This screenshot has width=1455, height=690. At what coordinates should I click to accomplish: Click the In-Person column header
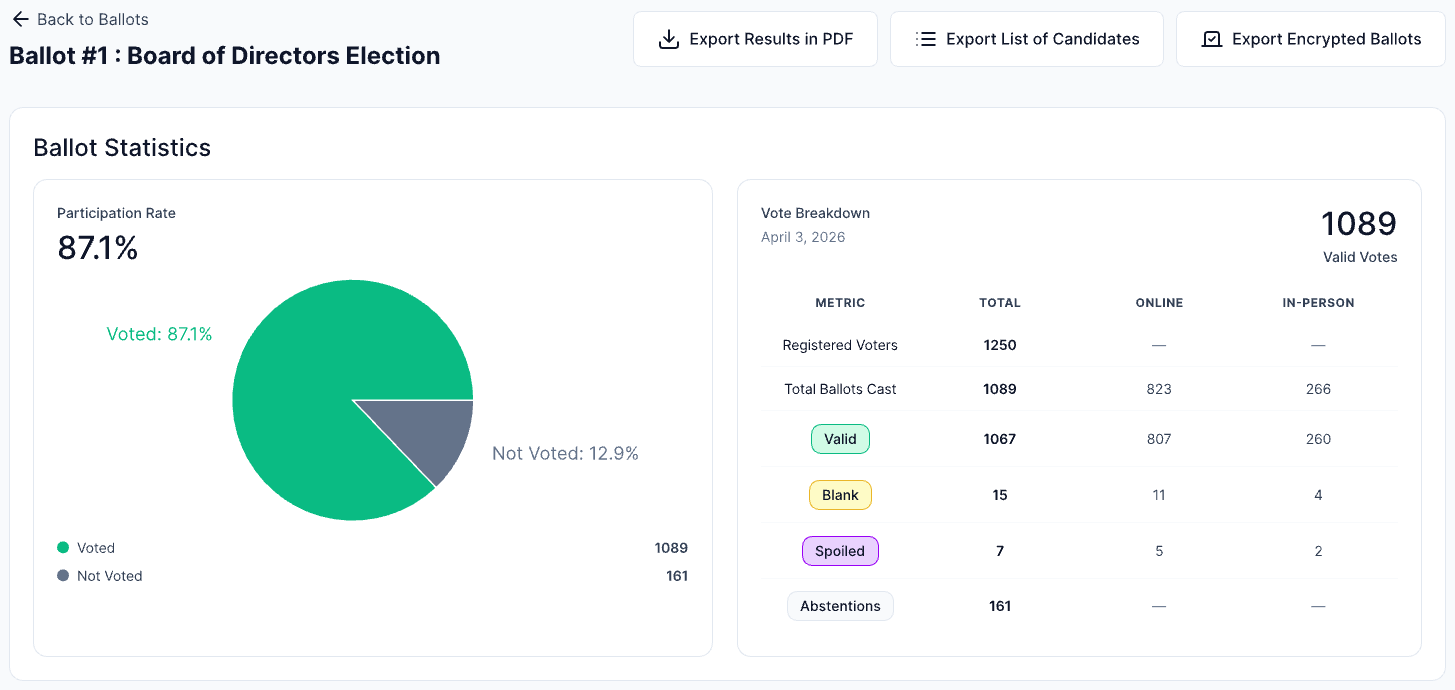(x=1318, y=303)
